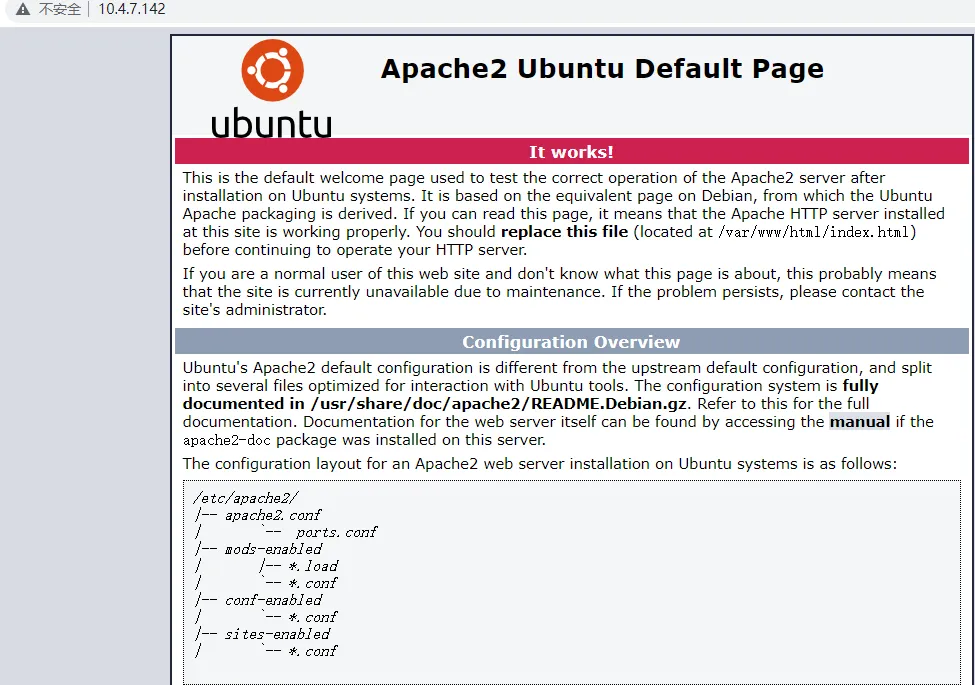This screenshot has height=685, width=975.
Task: Click the red "It works!" banner text
Action: coord(571,152)
